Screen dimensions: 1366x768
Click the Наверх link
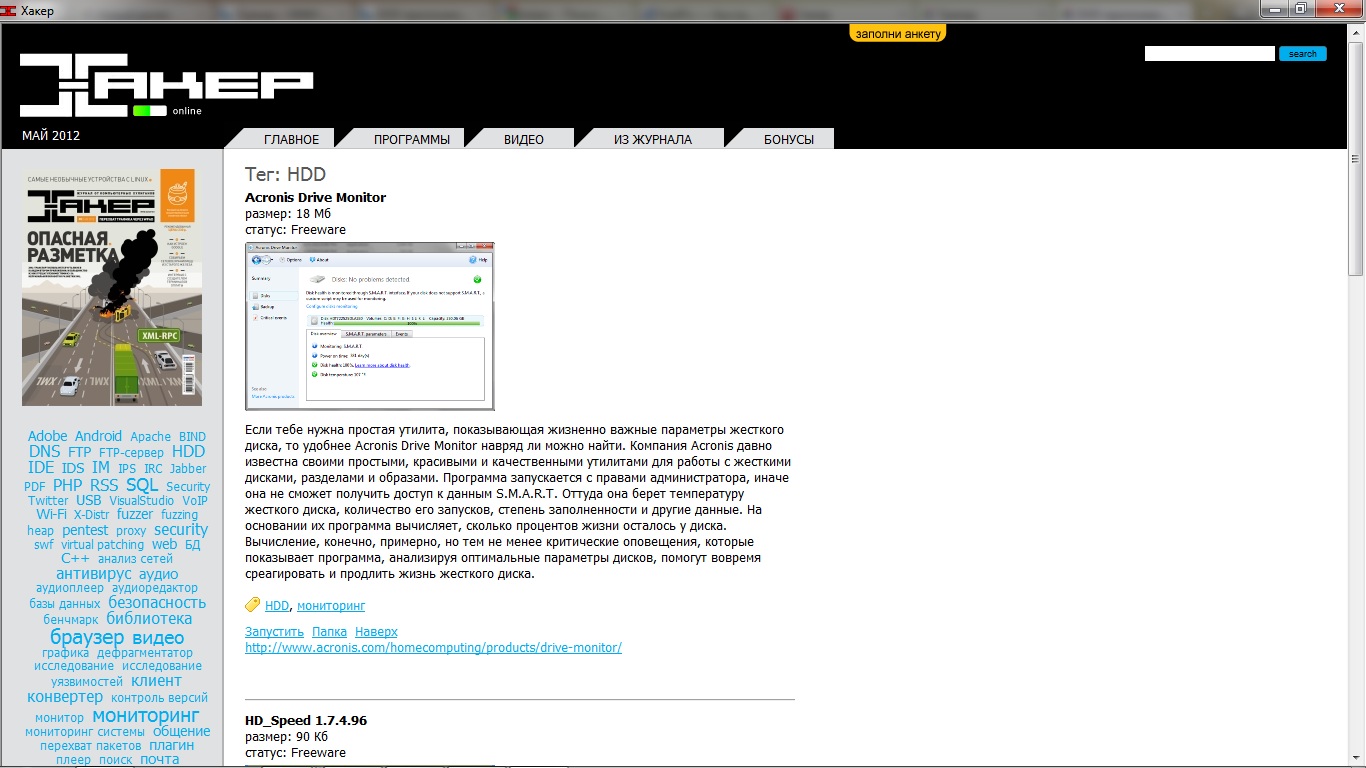(x=376, y=632)
